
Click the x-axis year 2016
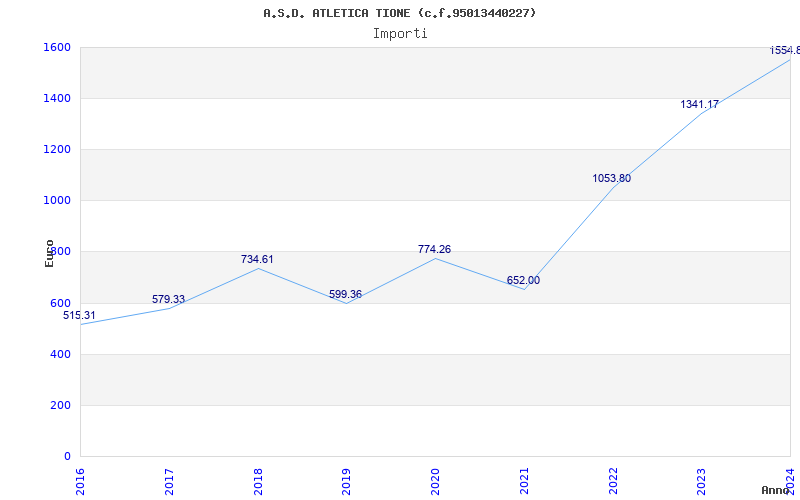[x=81, y=482]
